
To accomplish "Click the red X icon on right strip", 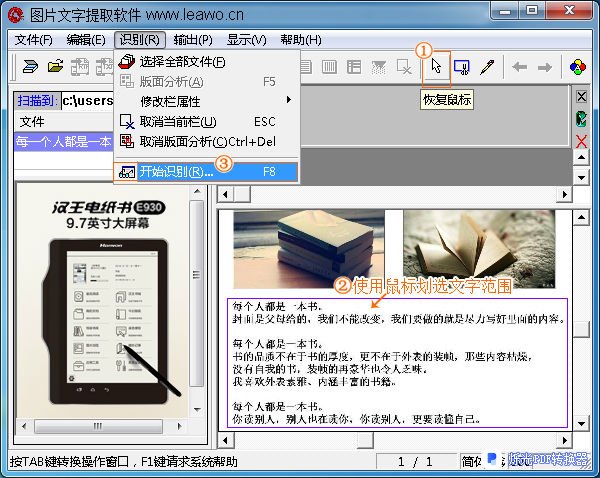I will tap(581, 141).
